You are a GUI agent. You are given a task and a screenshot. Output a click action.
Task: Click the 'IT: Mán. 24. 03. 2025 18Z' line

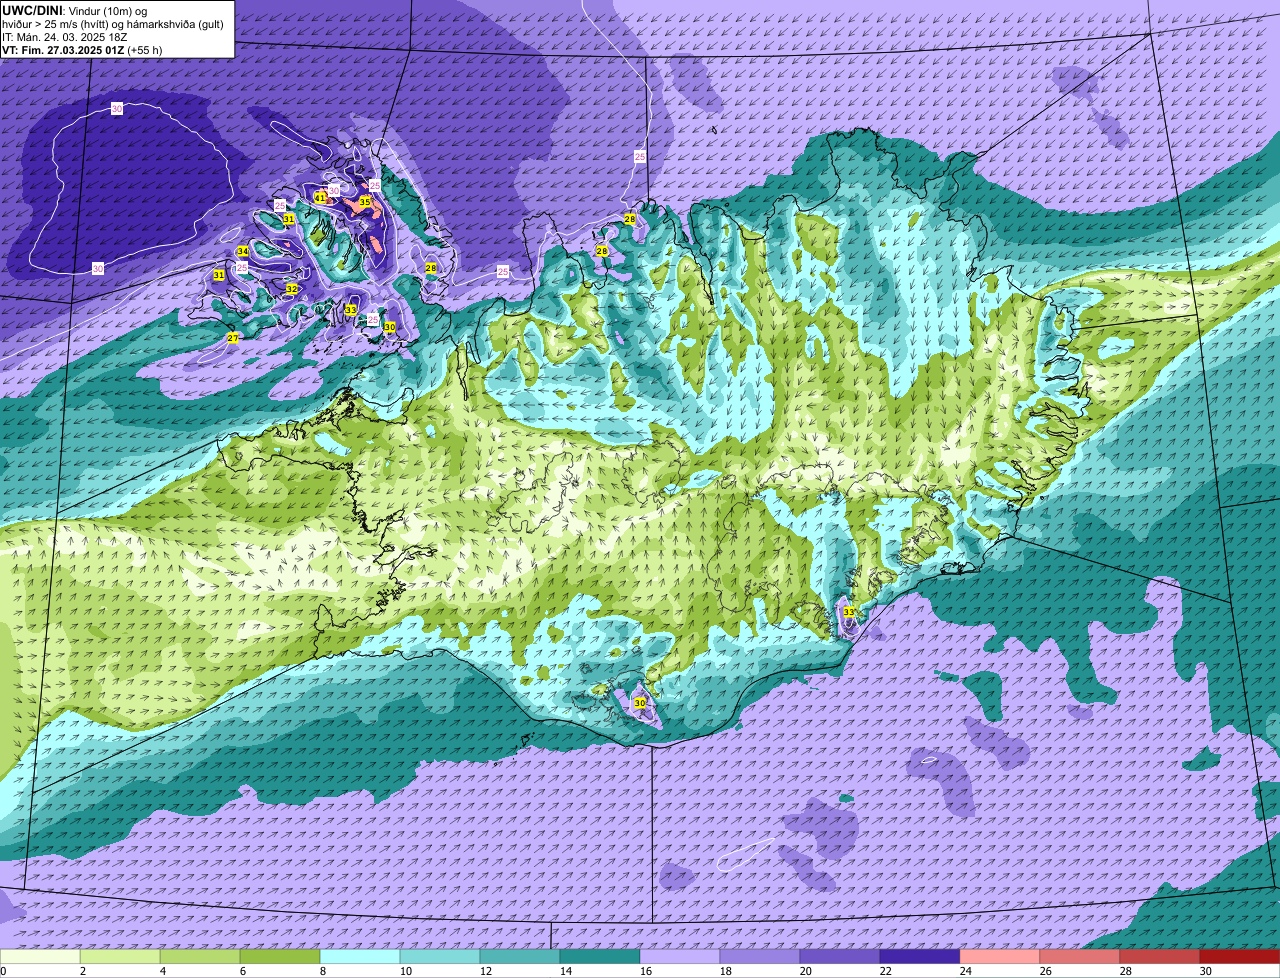coord(66,37)
